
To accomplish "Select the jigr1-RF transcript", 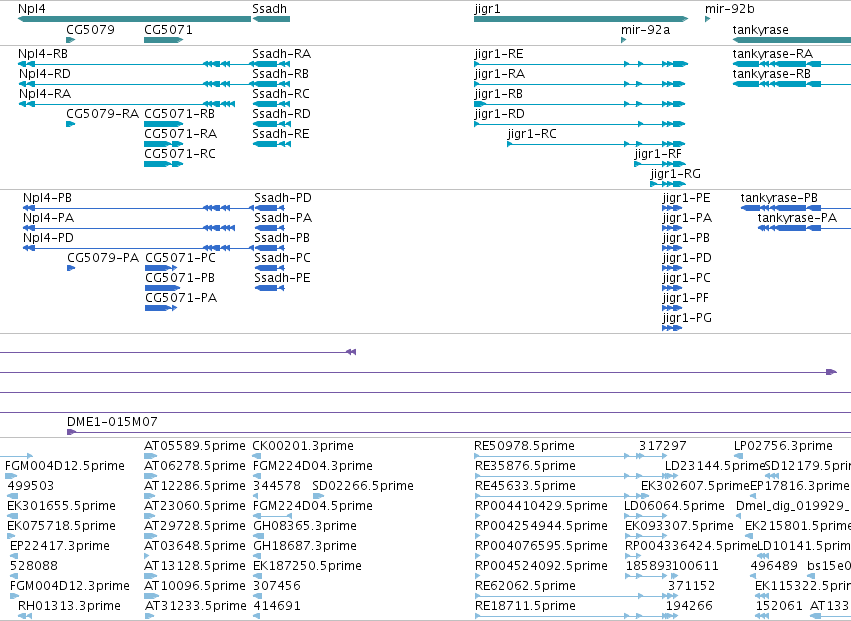I will pyautogui.click(x=660, y=164).
